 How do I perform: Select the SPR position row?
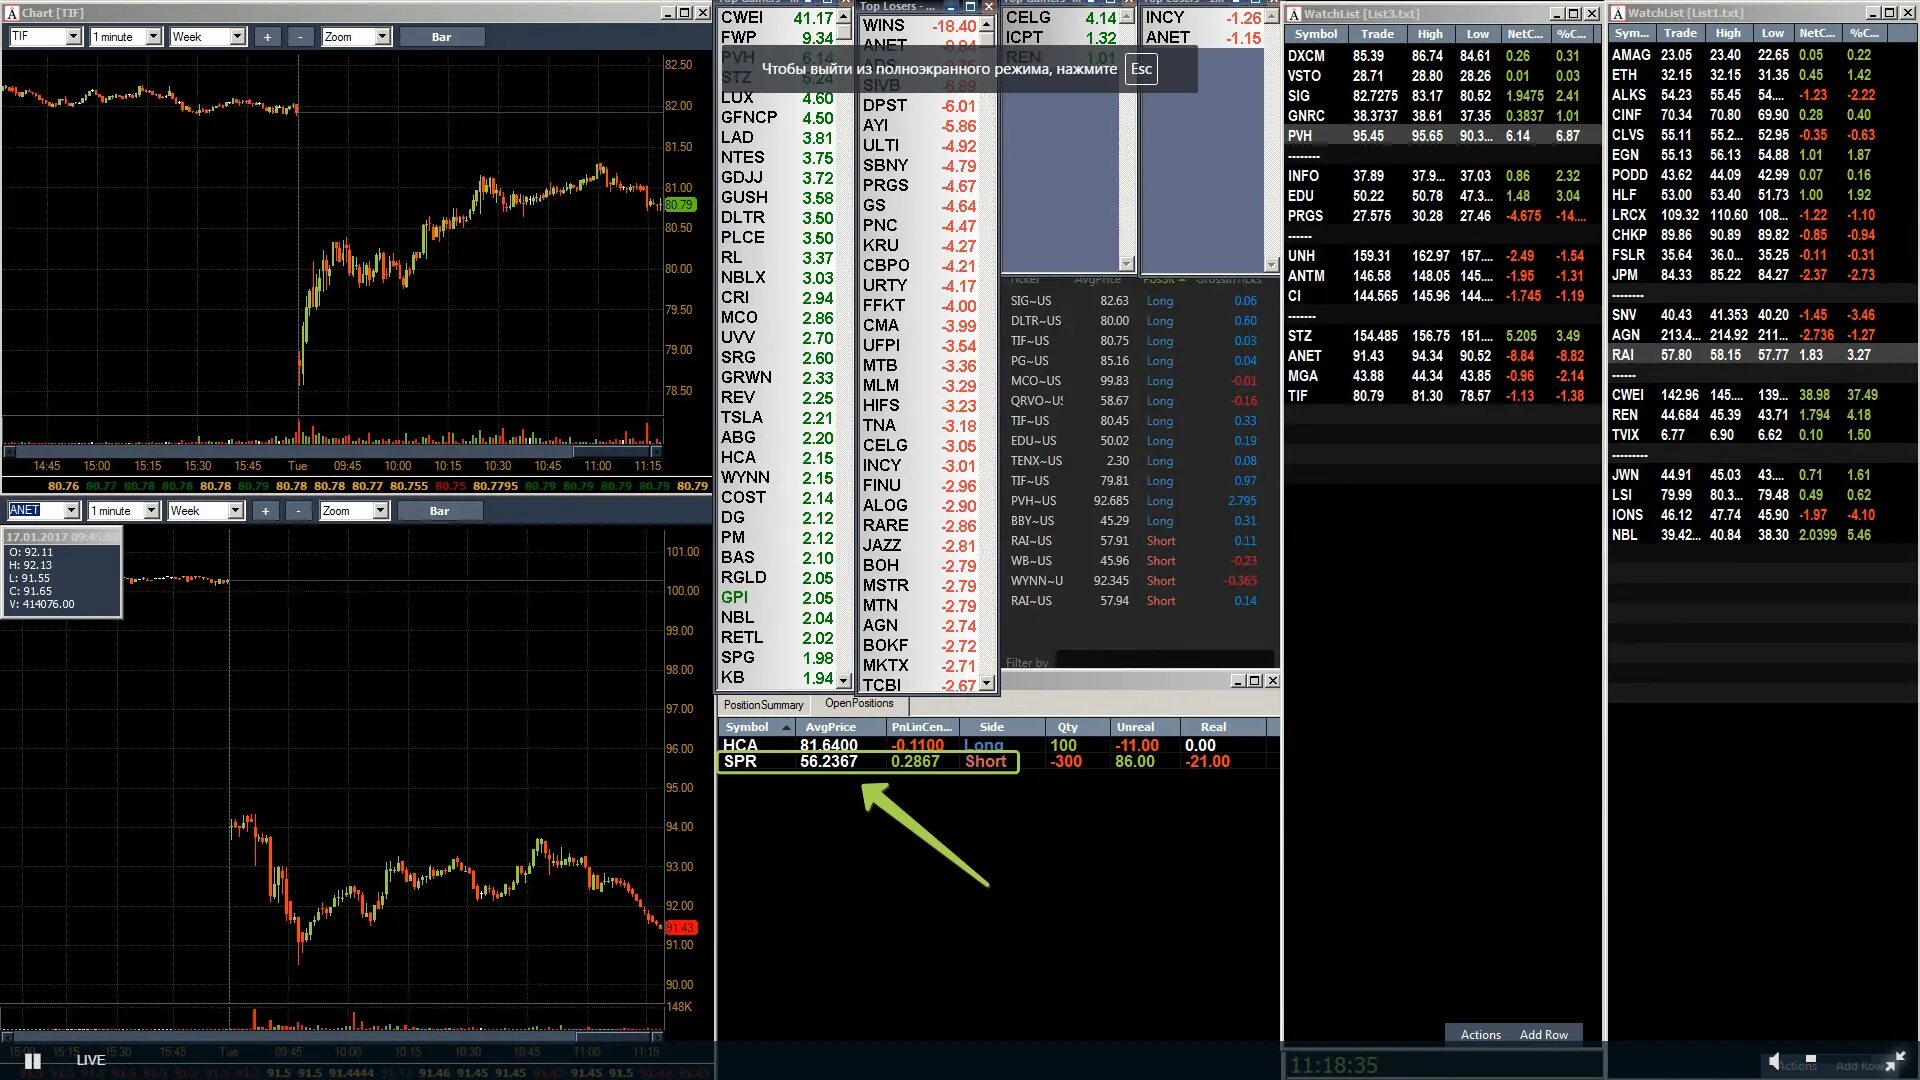(x=998, y=762)
